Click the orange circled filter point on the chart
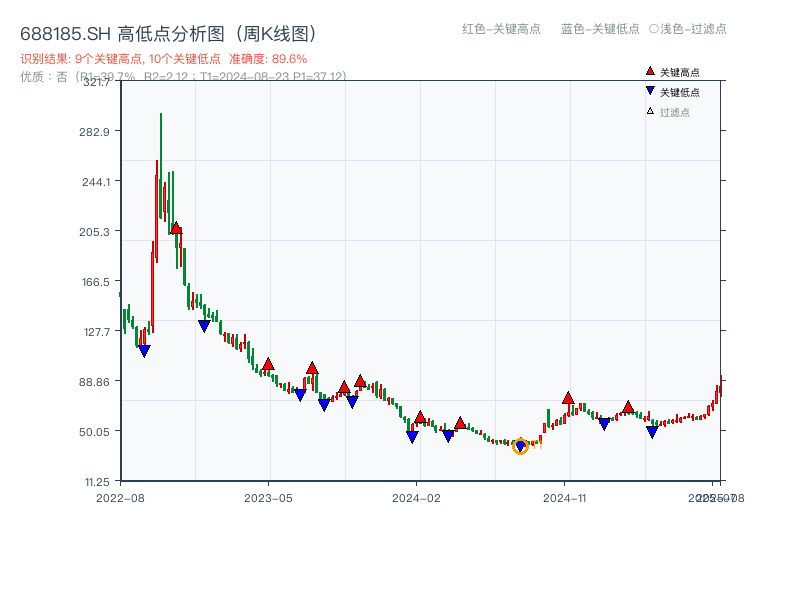 tap(521, 447)
